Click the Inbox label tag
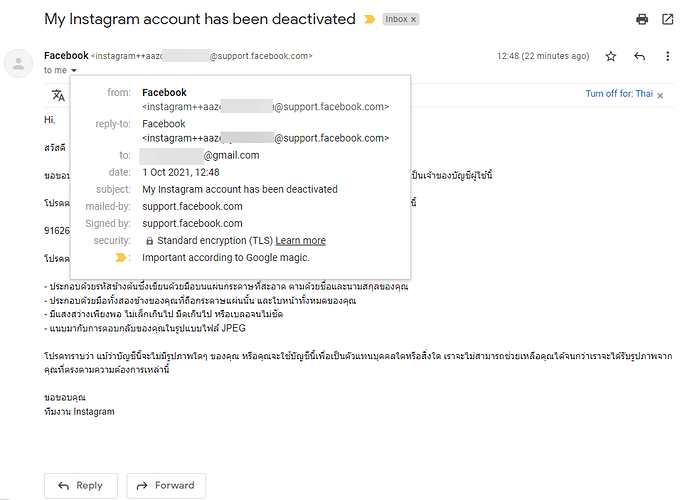This screenshot has height=500, width=682. pos(396,19)
